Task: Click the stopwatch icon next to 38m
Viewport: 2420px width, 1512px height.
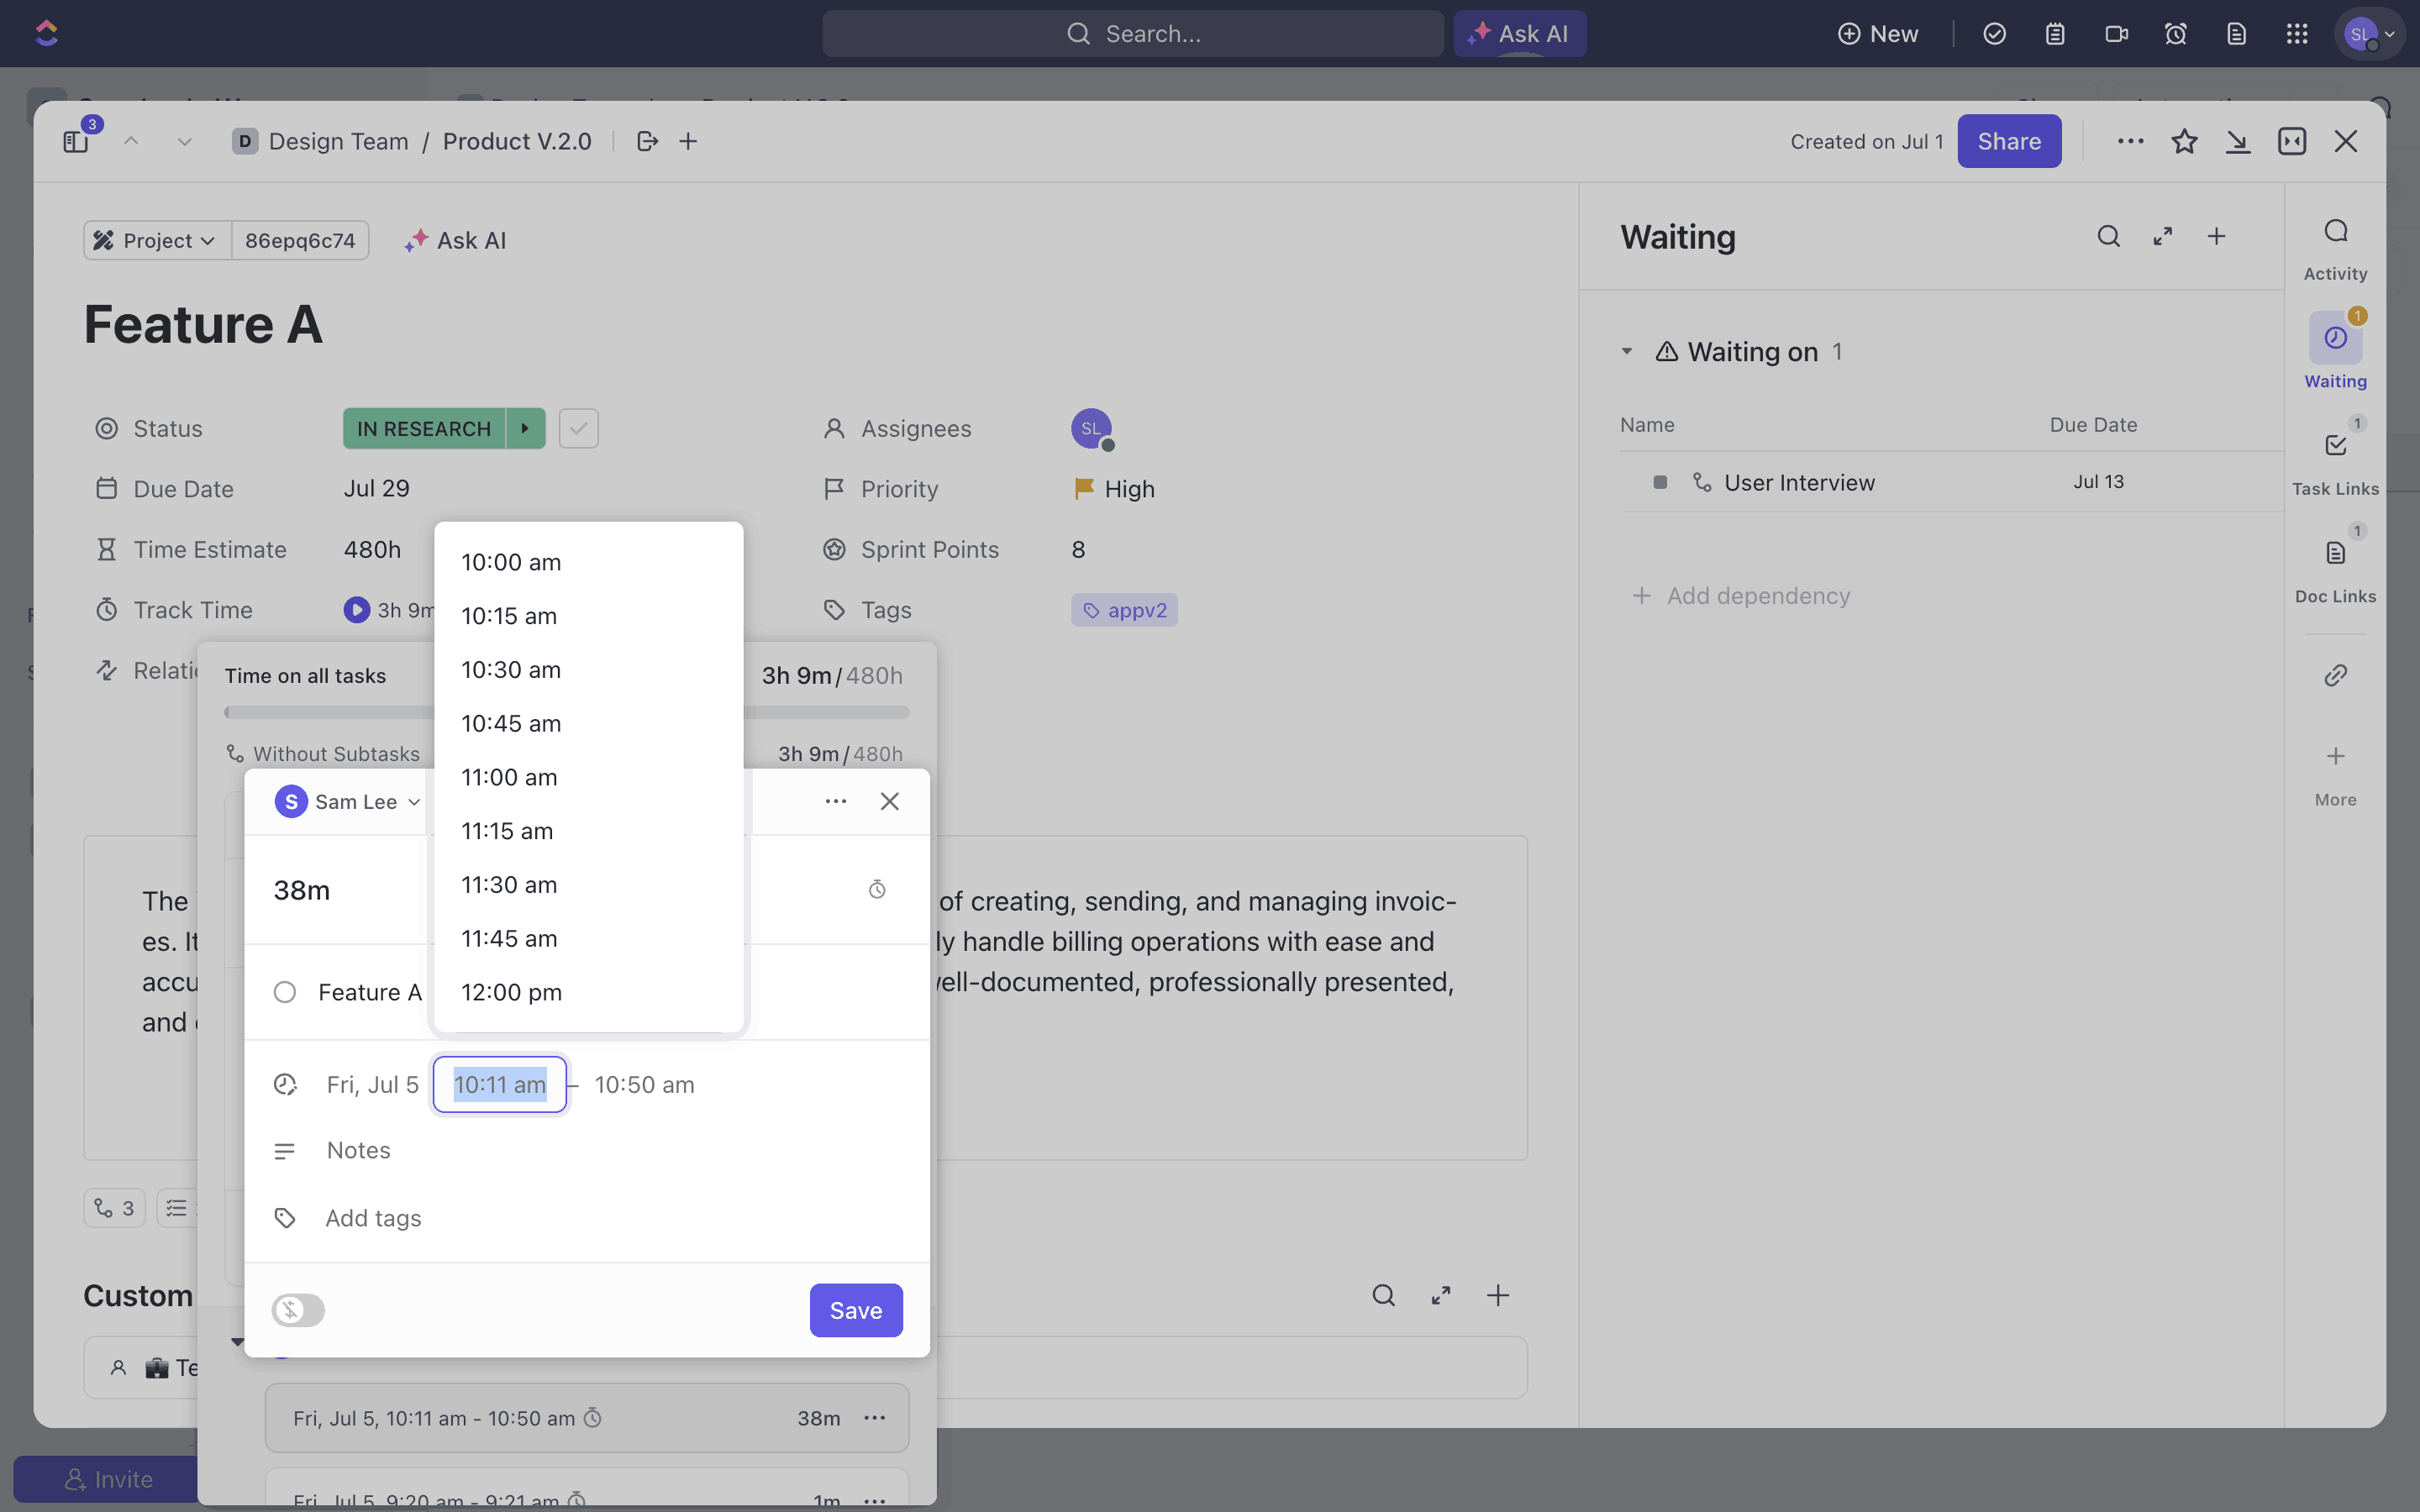Action: 877,890
